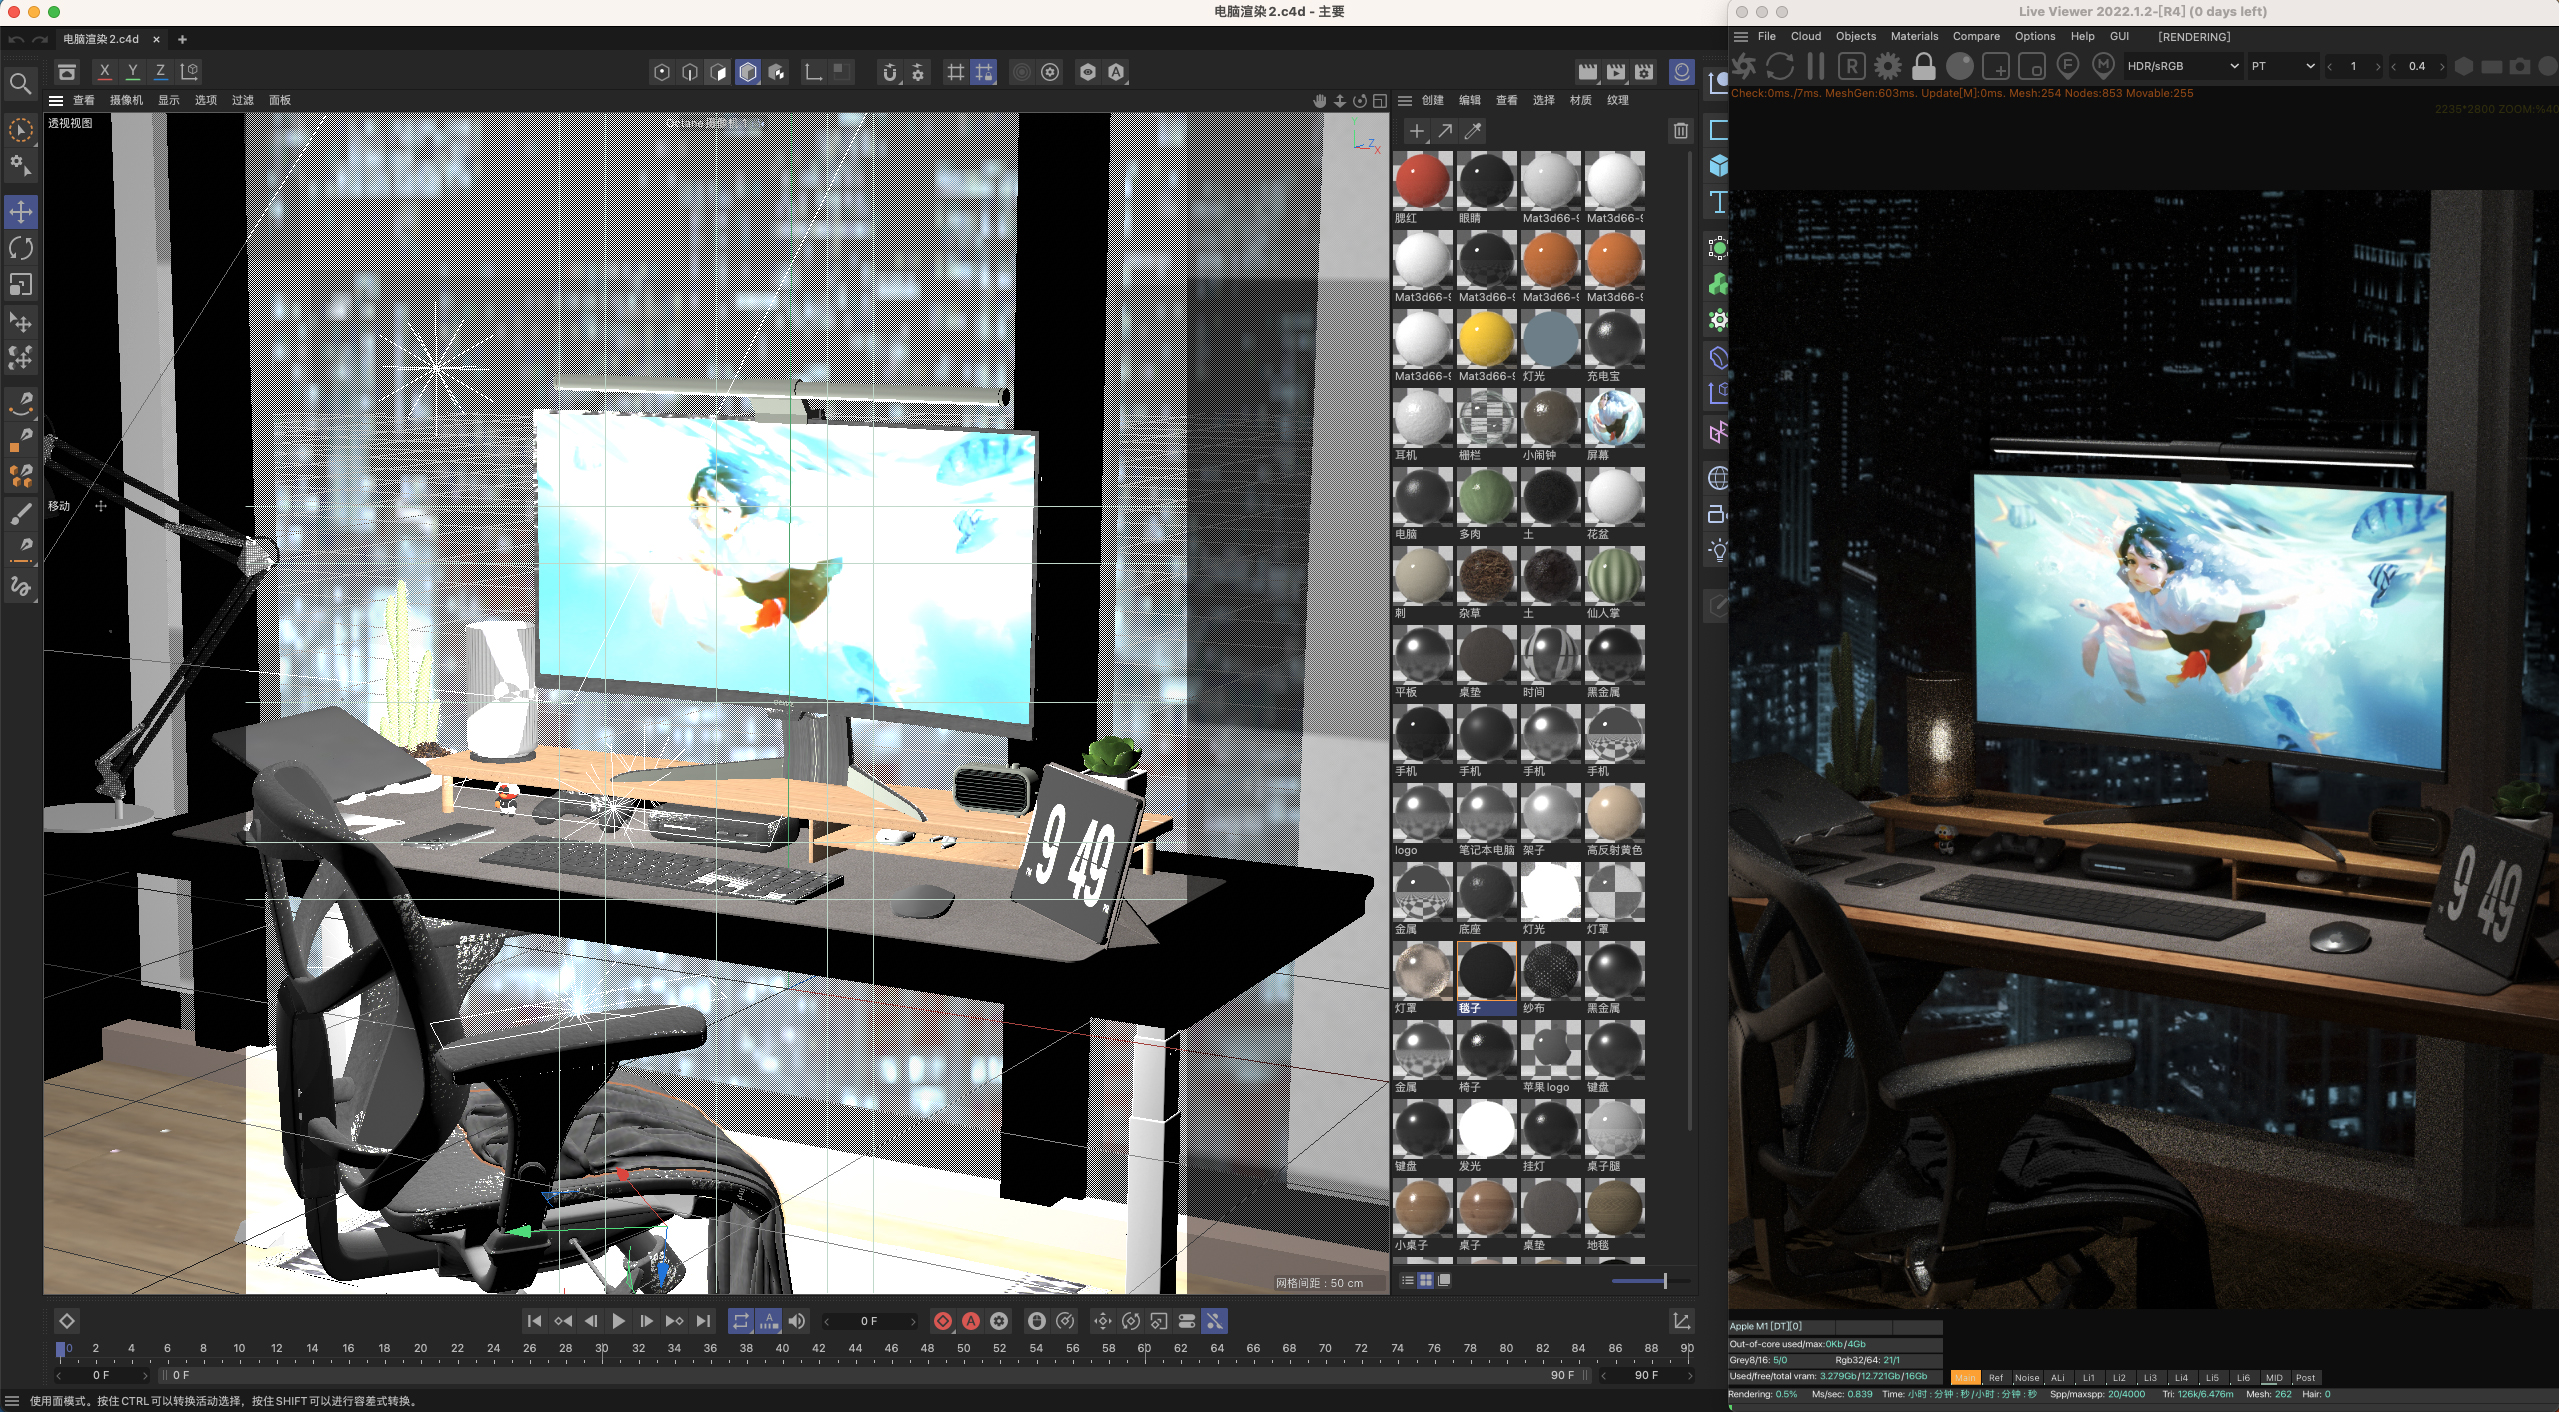2559x1412 pixels.
Task: Open the viewport 摄像机 (Cameras) menu
Action: point(126,100)
